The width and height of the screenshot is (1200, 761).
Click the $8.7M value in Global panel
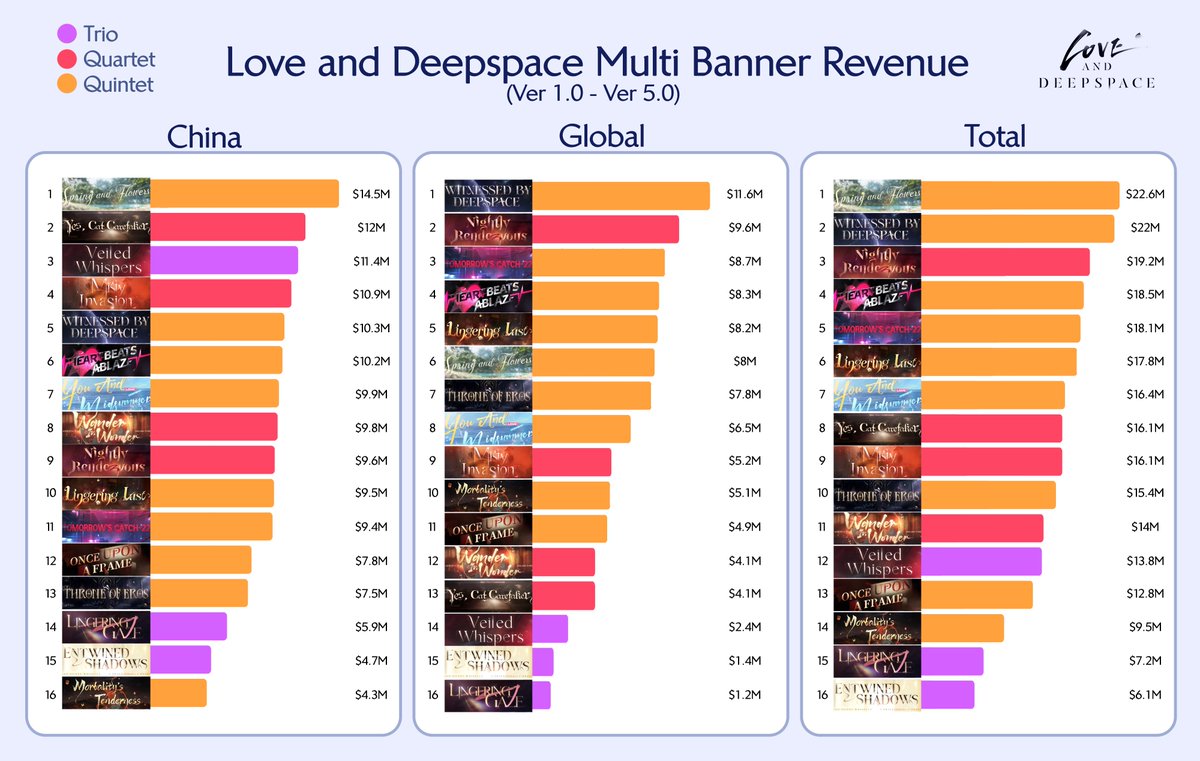click(745, 262)
